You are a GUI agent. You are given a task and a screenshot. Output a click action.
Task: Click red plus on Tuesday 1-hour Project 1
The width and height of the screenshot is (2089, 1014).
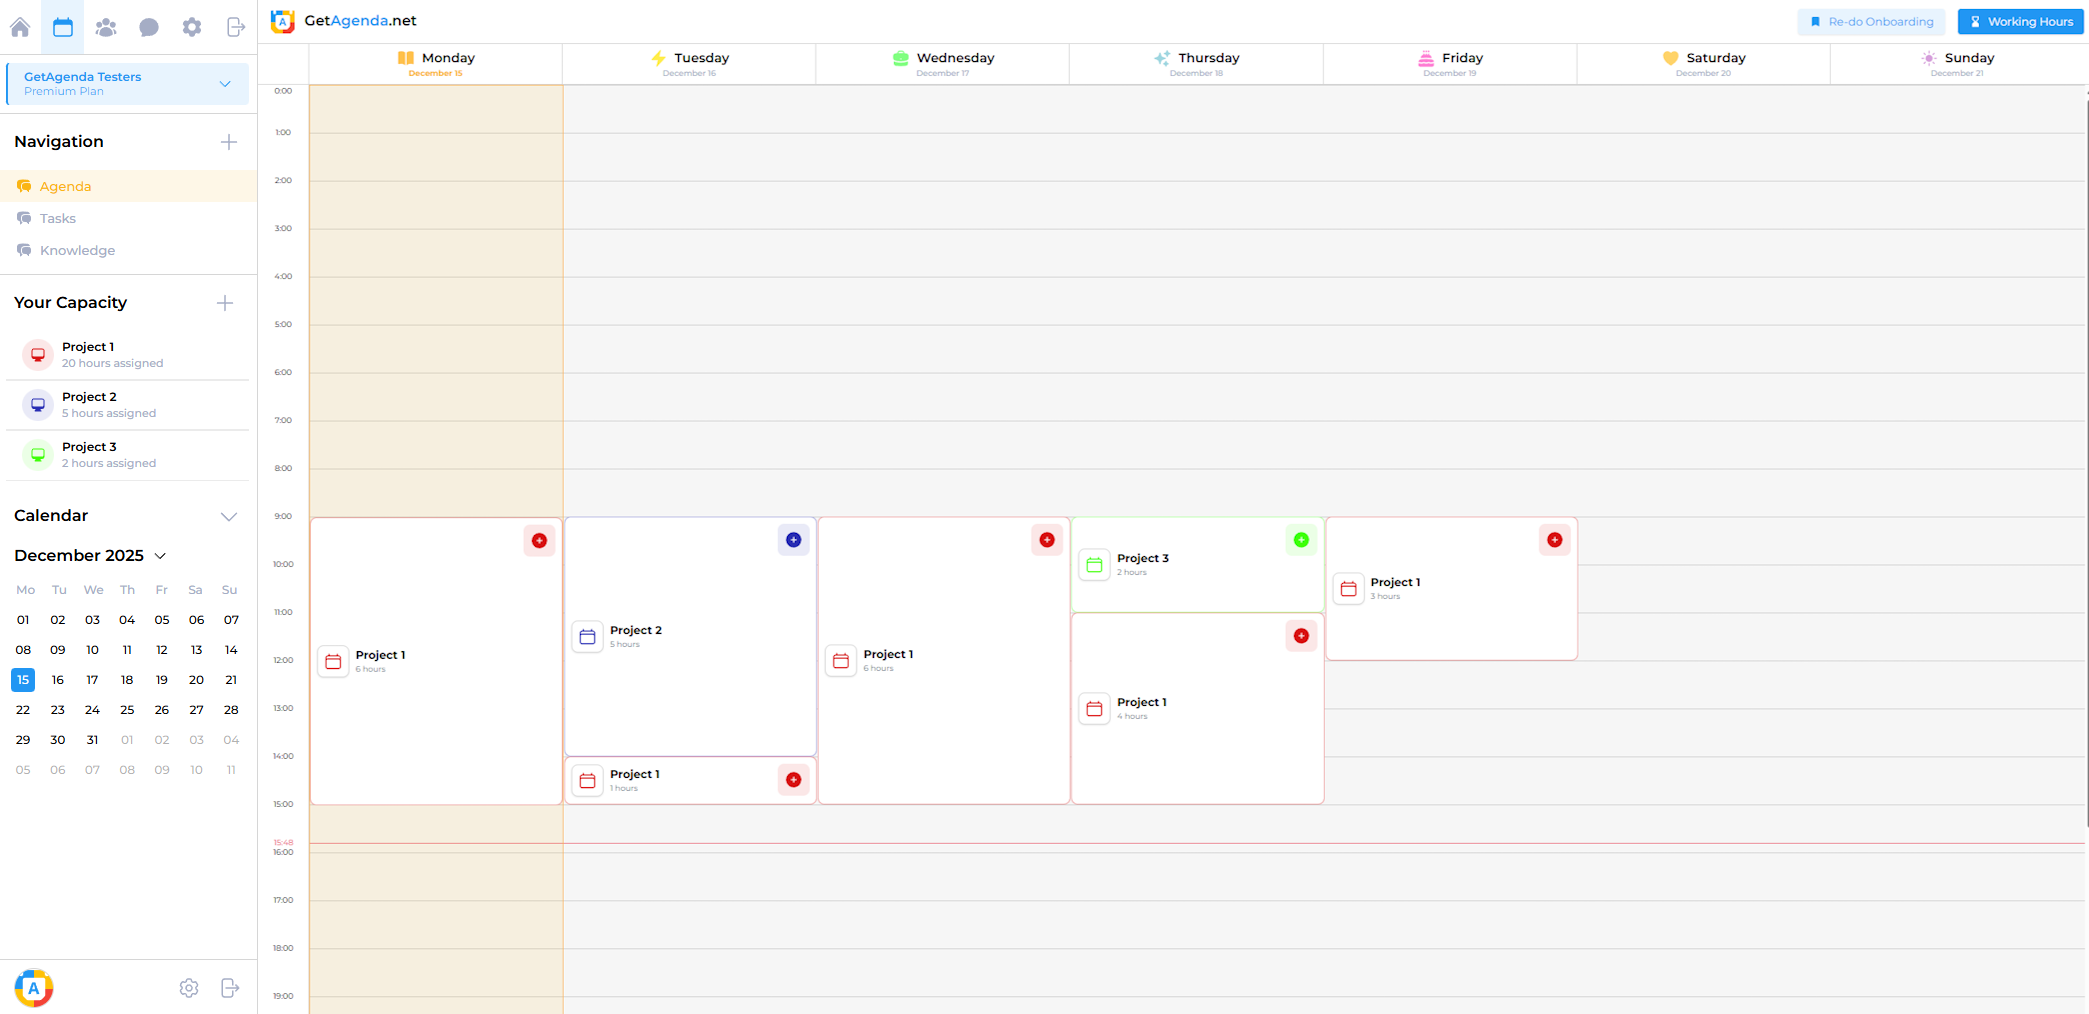coord(793,780)
